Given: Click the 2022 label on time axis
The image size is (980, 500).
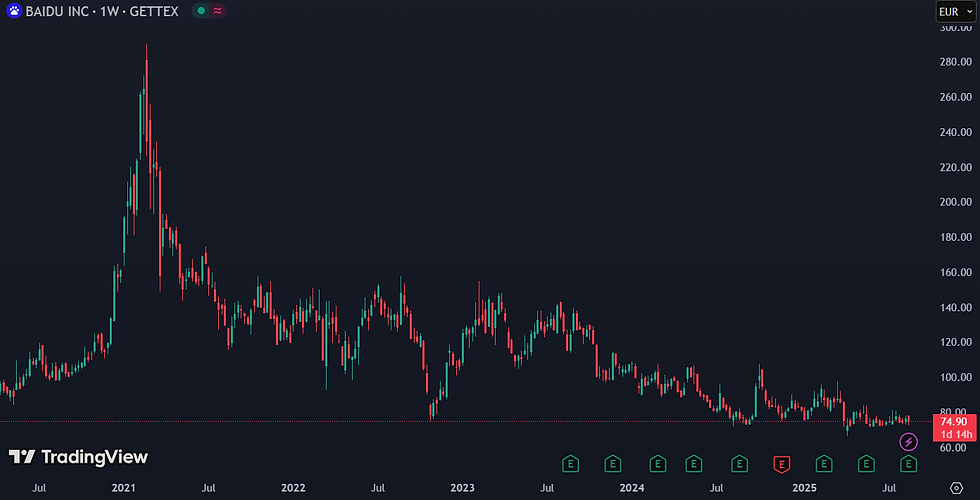Looking at the screenshot, I should pos(293,488).
